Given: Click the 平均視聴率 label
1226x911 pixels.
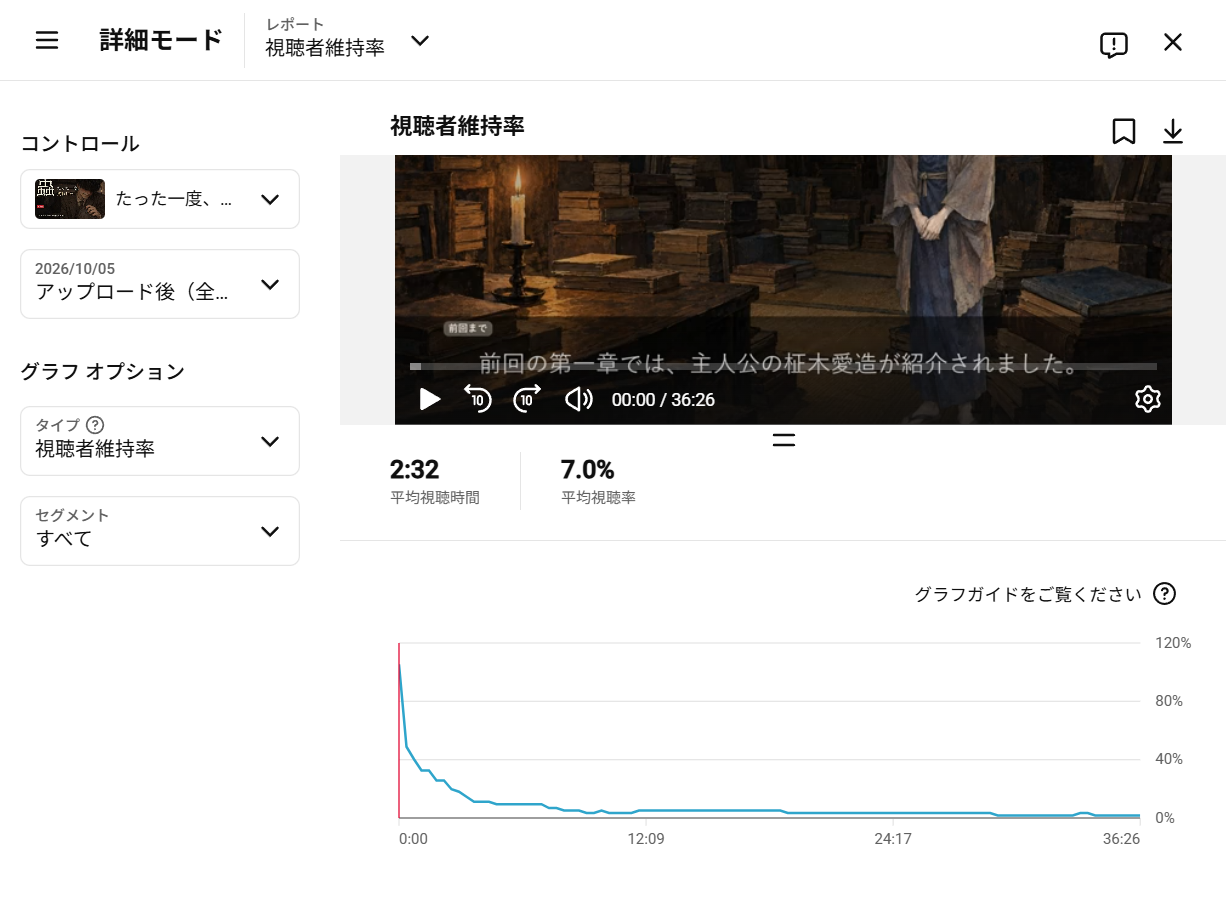Looking at the screenshot, I should click(598, 497).
